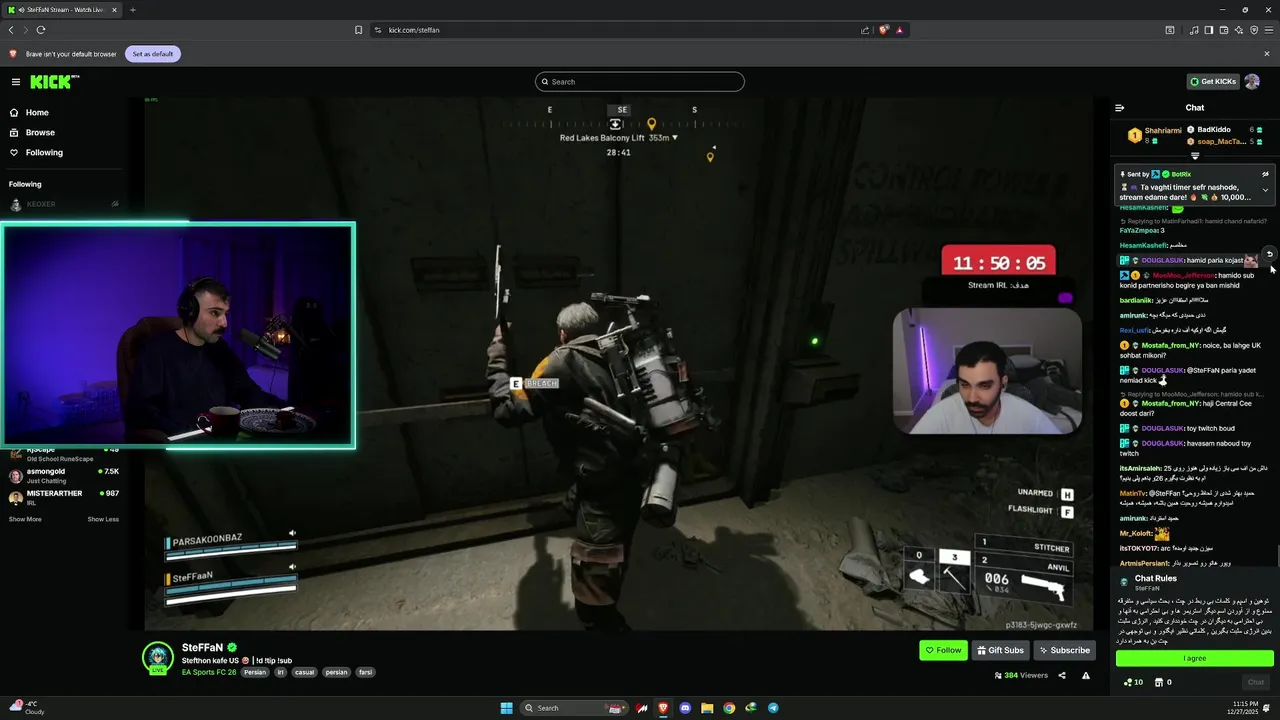Screen dimensions: 1280x720
Task: Open KEOXER channel in sidebar
Action: pyautogui.click(x=62, y=204)
